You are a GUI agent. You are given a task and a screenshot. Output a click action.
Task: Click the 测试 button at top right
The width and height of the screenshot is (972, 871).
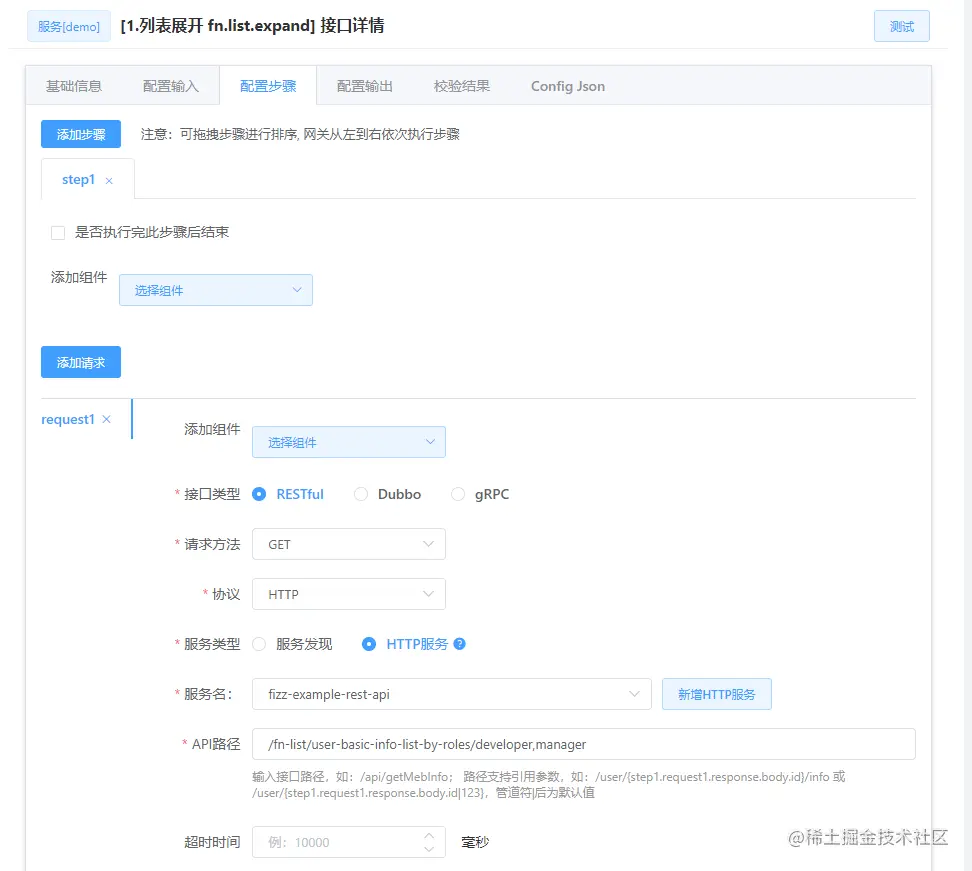901,26
